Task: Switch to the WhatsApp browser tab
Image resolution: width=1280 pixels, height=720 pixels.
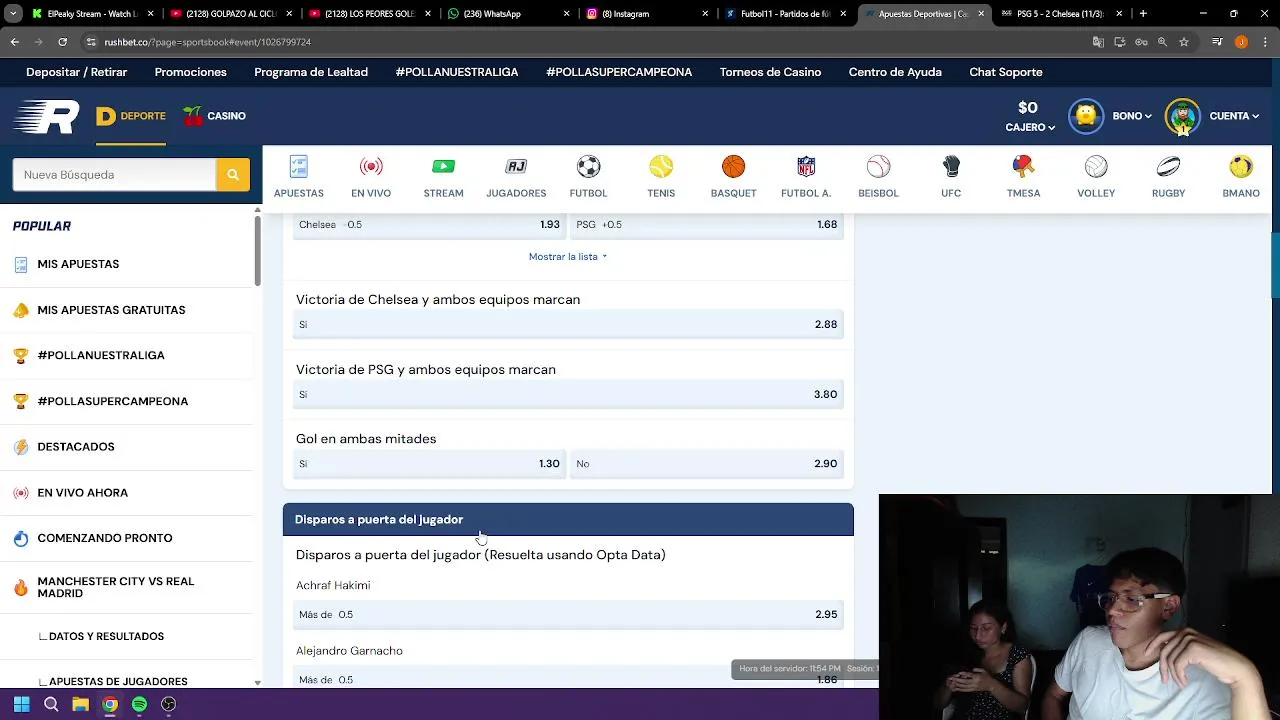Action: 509,14
